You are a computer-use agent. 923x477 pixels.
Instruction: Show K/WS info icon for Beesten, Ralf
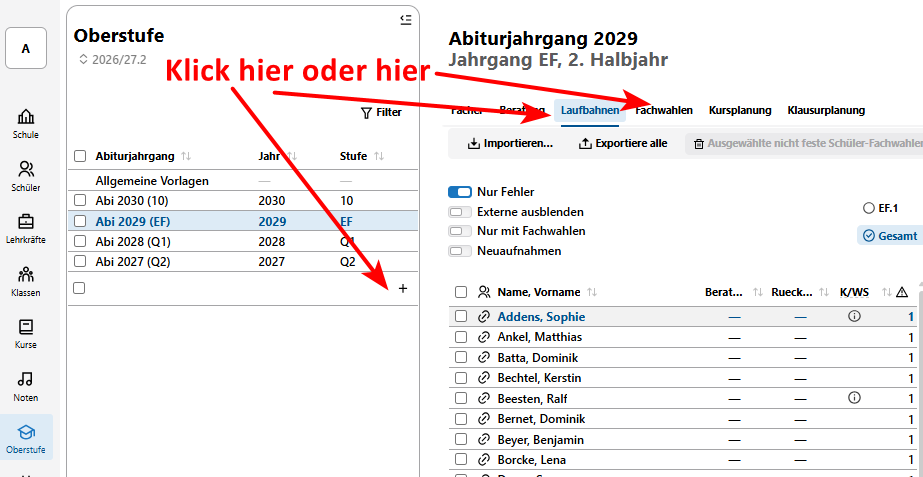854,398
